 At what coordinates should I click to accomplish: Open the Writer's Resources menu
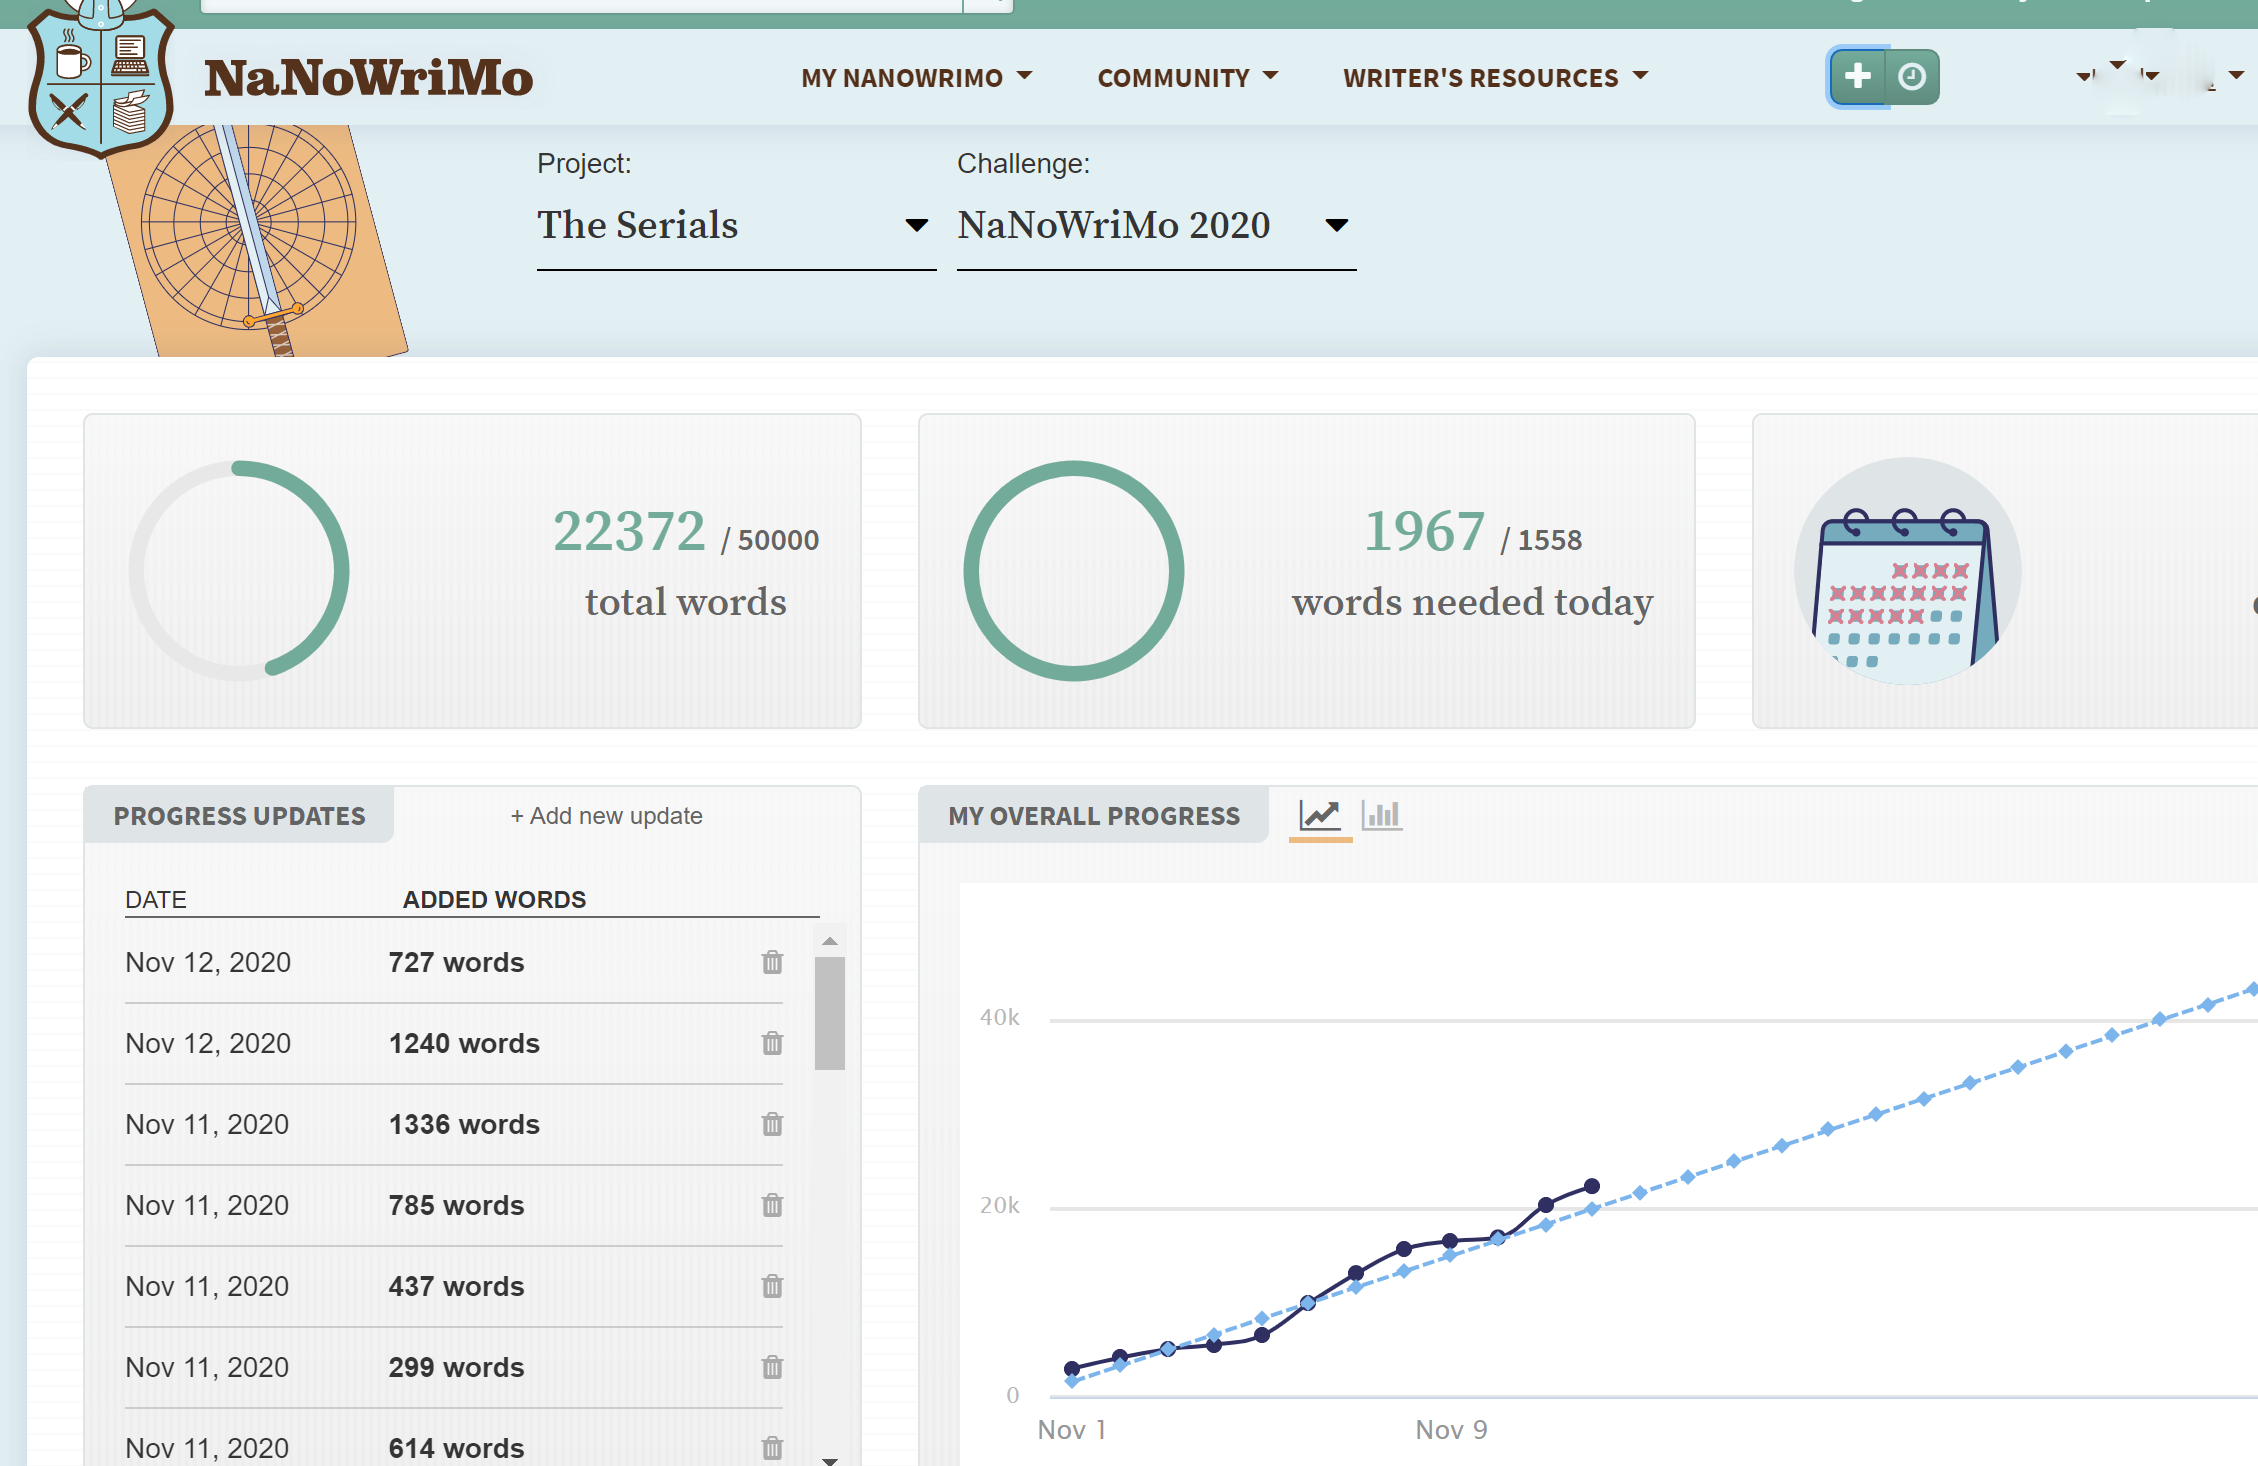pyautogui.click(x=1495, y=78)
